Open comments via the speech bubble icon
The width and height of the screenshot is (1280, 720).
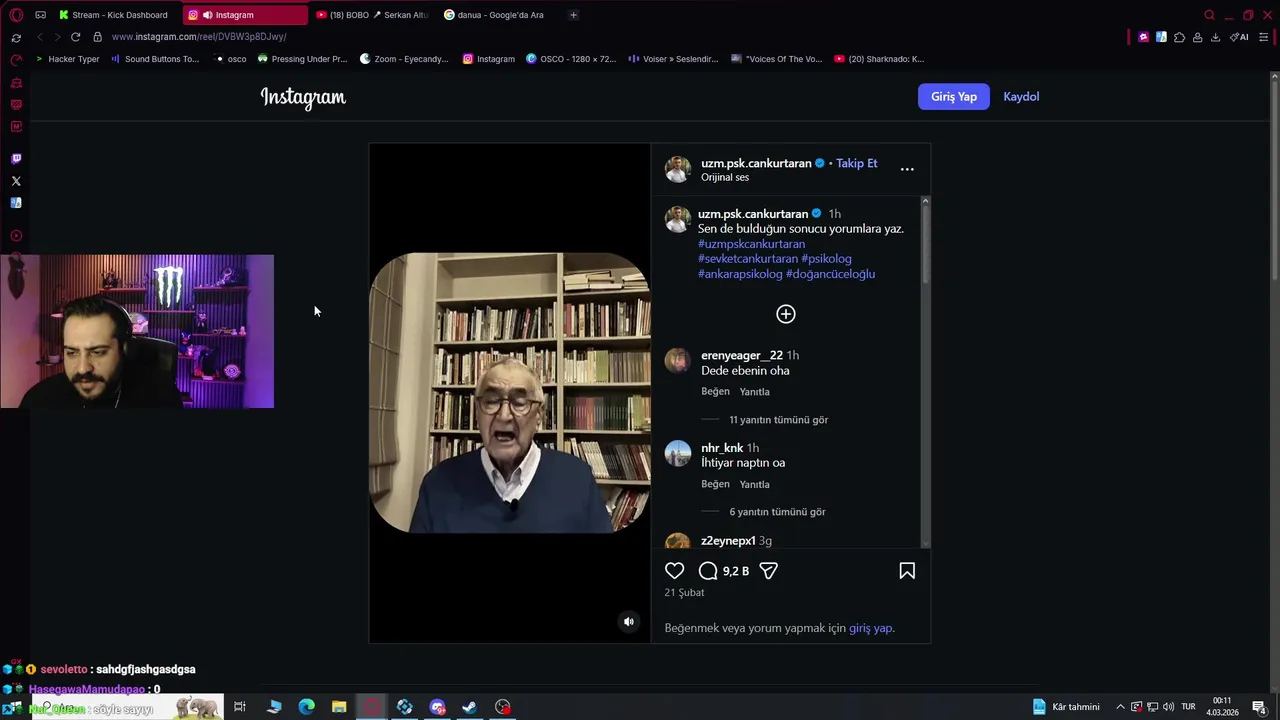[x=708, y=571]
